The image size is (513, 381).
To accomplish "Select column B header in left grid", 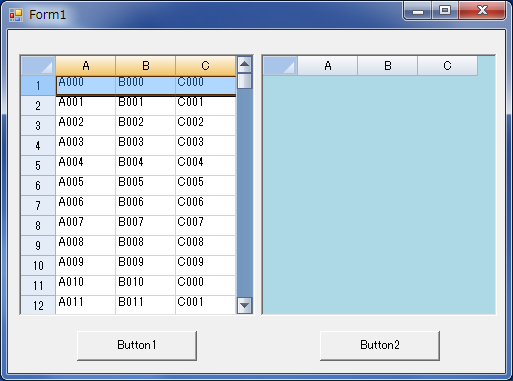I will (146, 66).
